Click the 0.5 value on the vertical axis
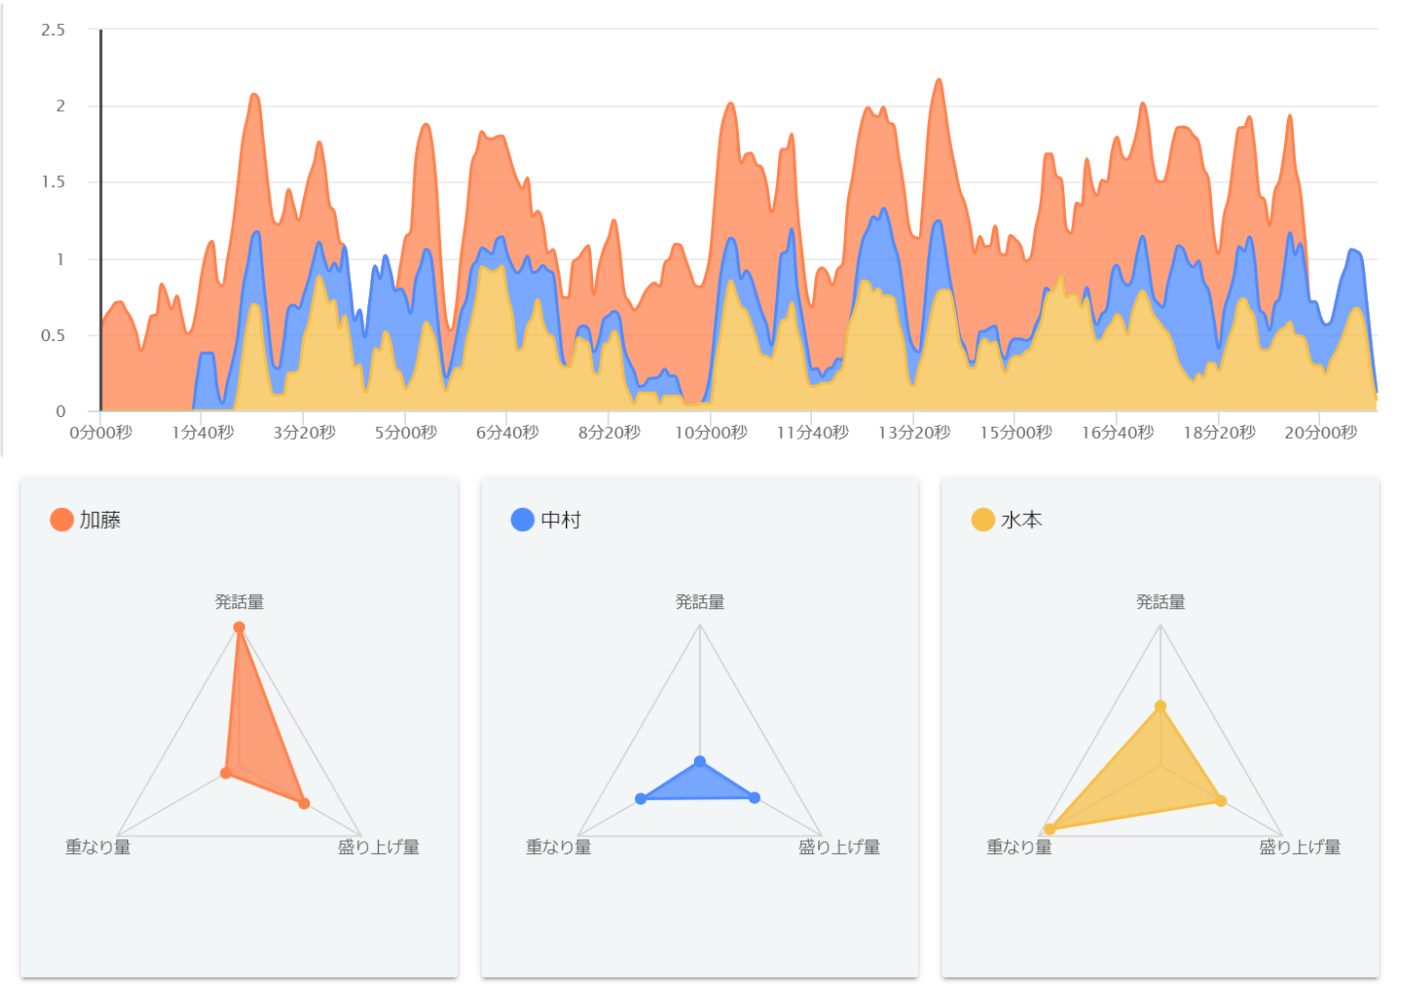Image resolution: width=1413 pixels, height=989 pixels. click(x=53, y=335)
